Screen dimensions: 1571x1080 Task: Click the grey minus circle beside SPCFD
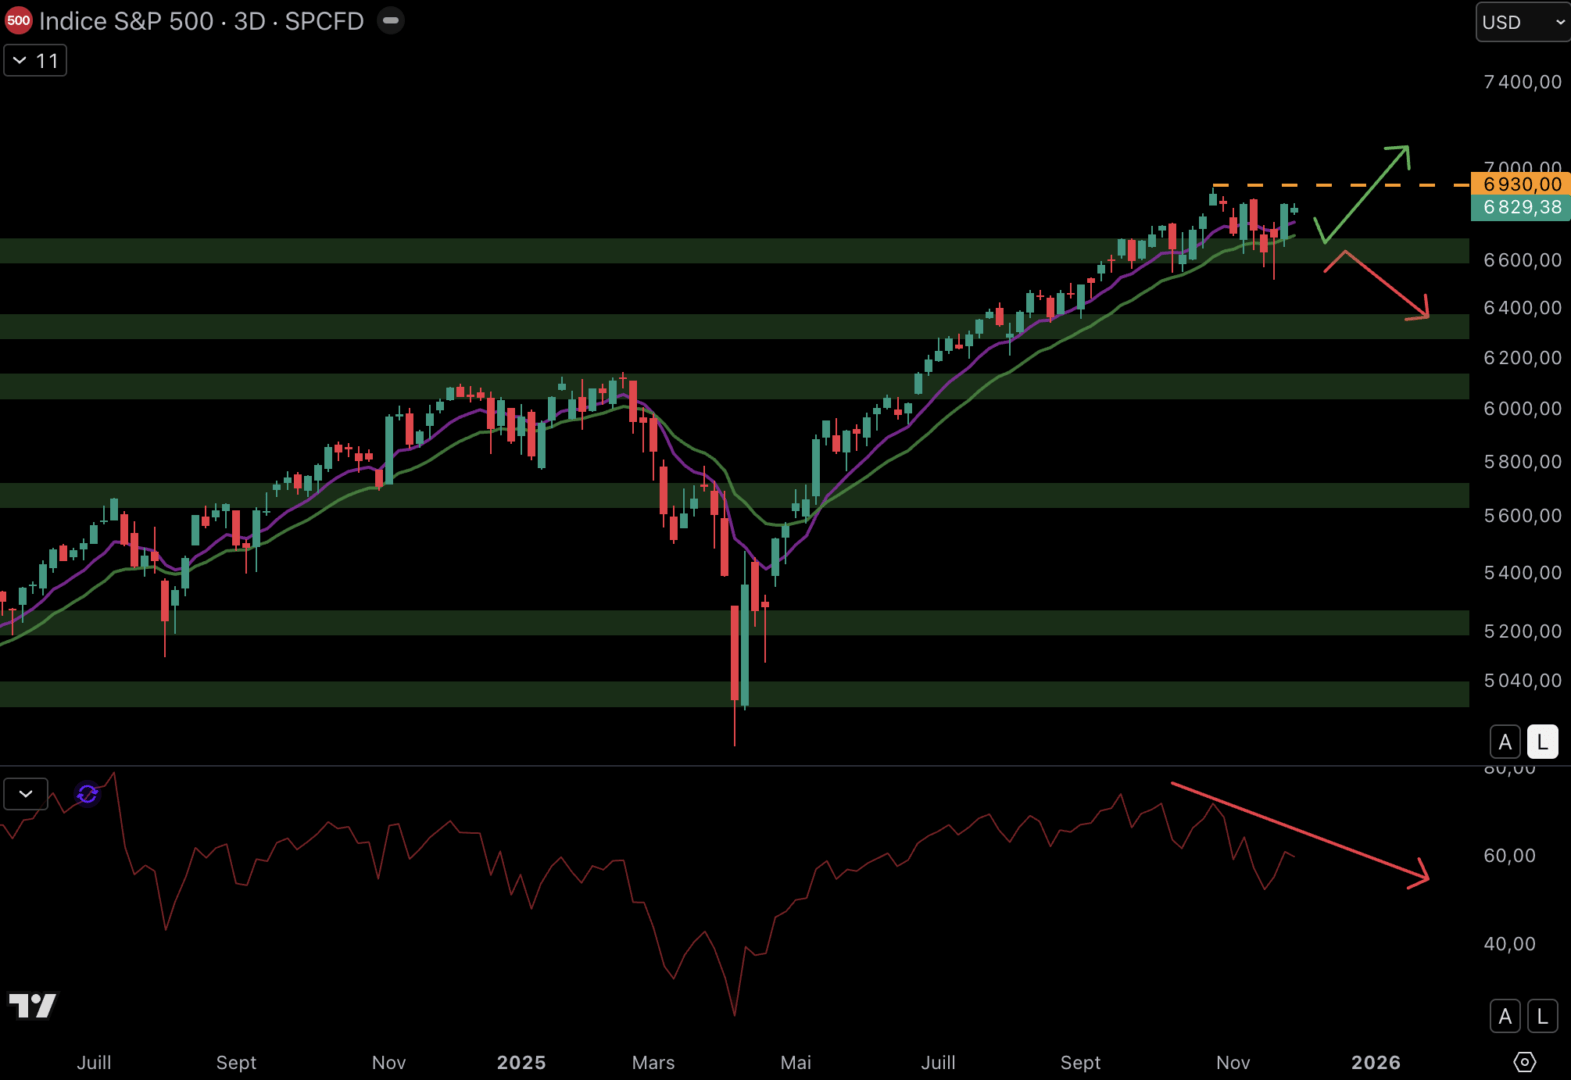pos(391,21)
